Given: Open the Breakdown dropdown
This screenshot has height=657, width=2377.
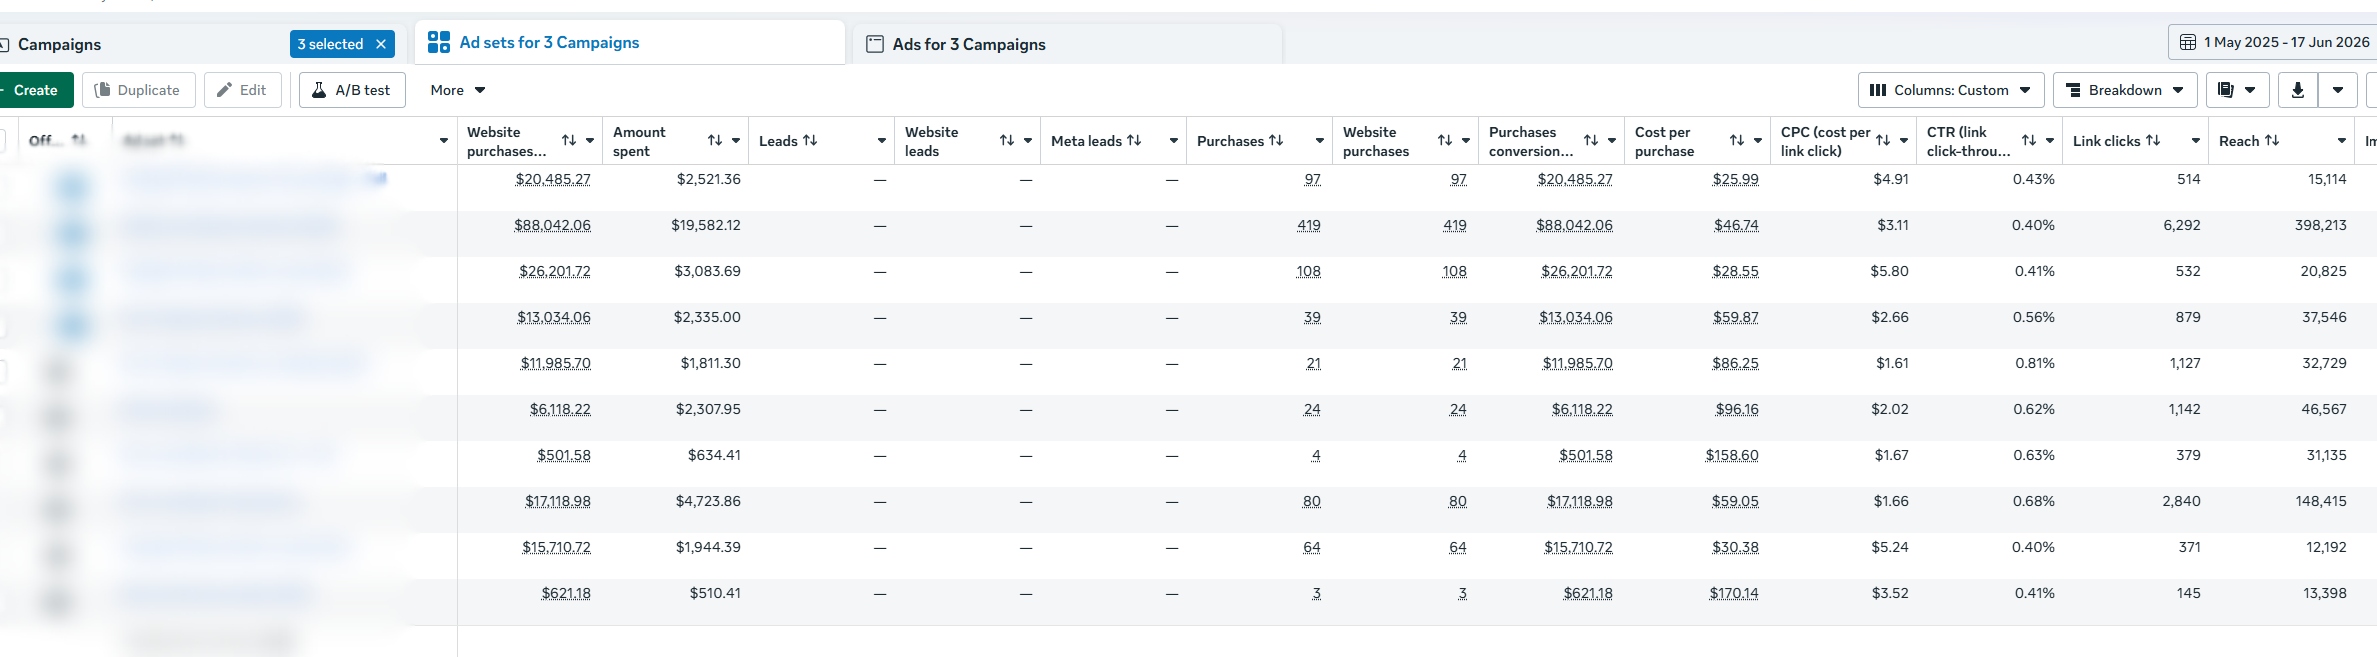Looking at the screenshot, I should tap(2125, 90).
